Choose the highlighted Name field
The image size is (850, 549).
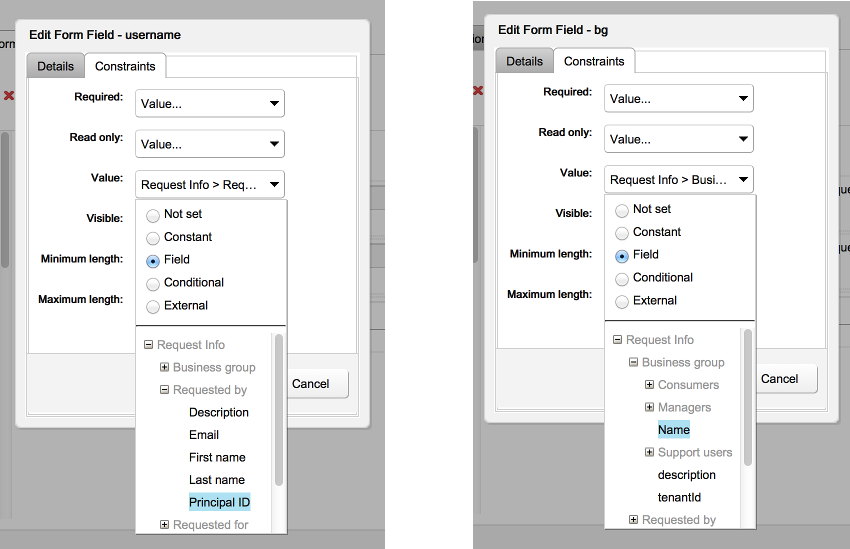[x=674, y=430]
